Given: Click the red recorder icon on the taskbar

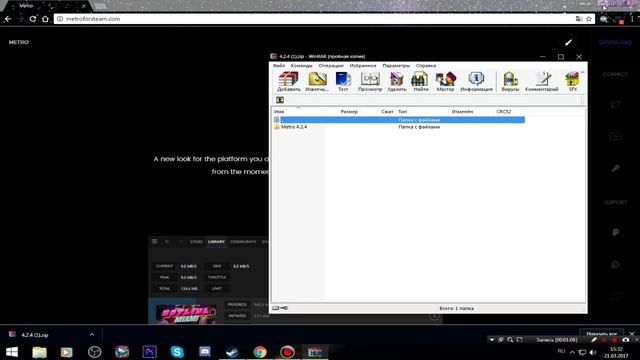Looking at the screenshot, I should tap(287, 352).
